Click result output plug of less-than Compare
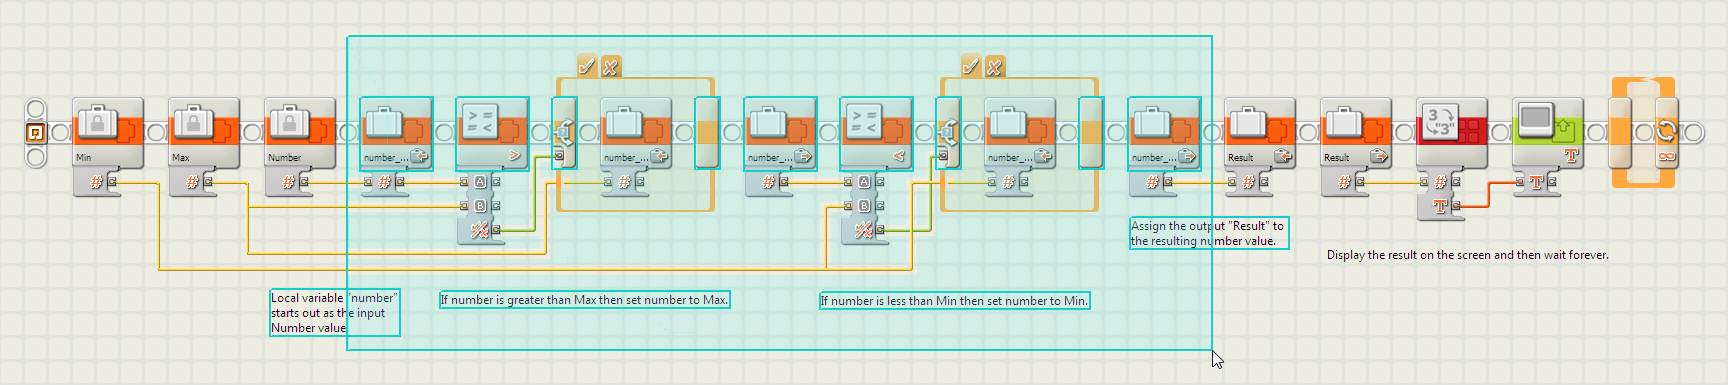This screenshot has height=385, width=1728. coord(880,230)
